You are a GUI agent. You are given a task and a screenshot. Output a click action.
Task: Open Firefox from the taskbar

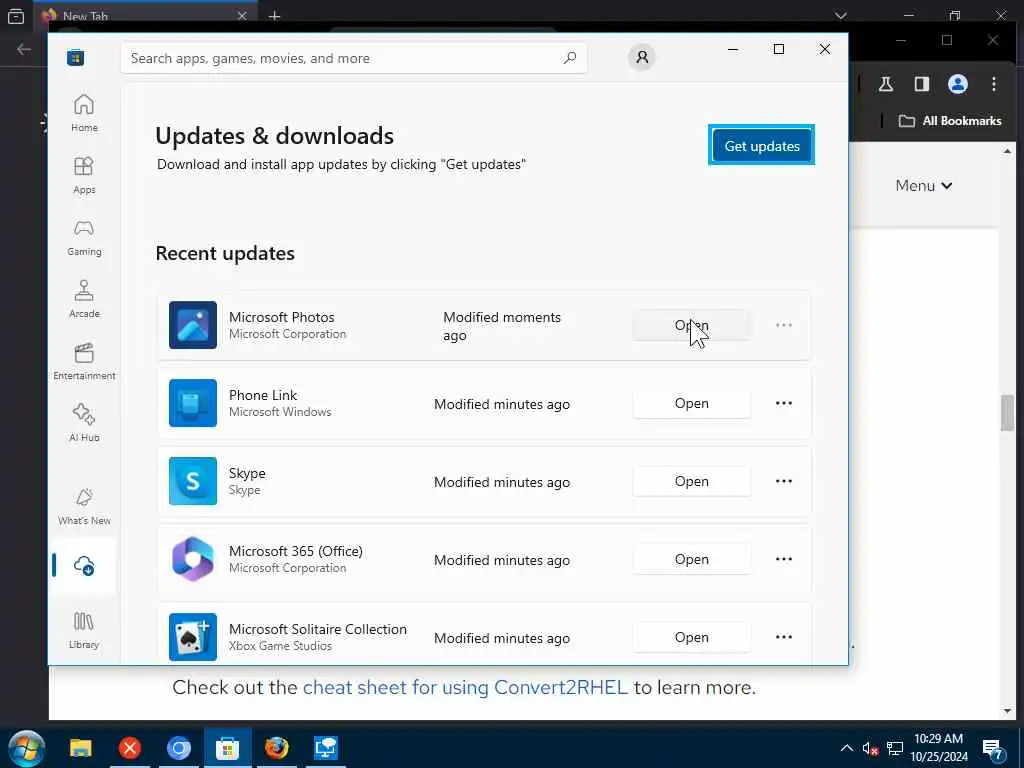276,748
